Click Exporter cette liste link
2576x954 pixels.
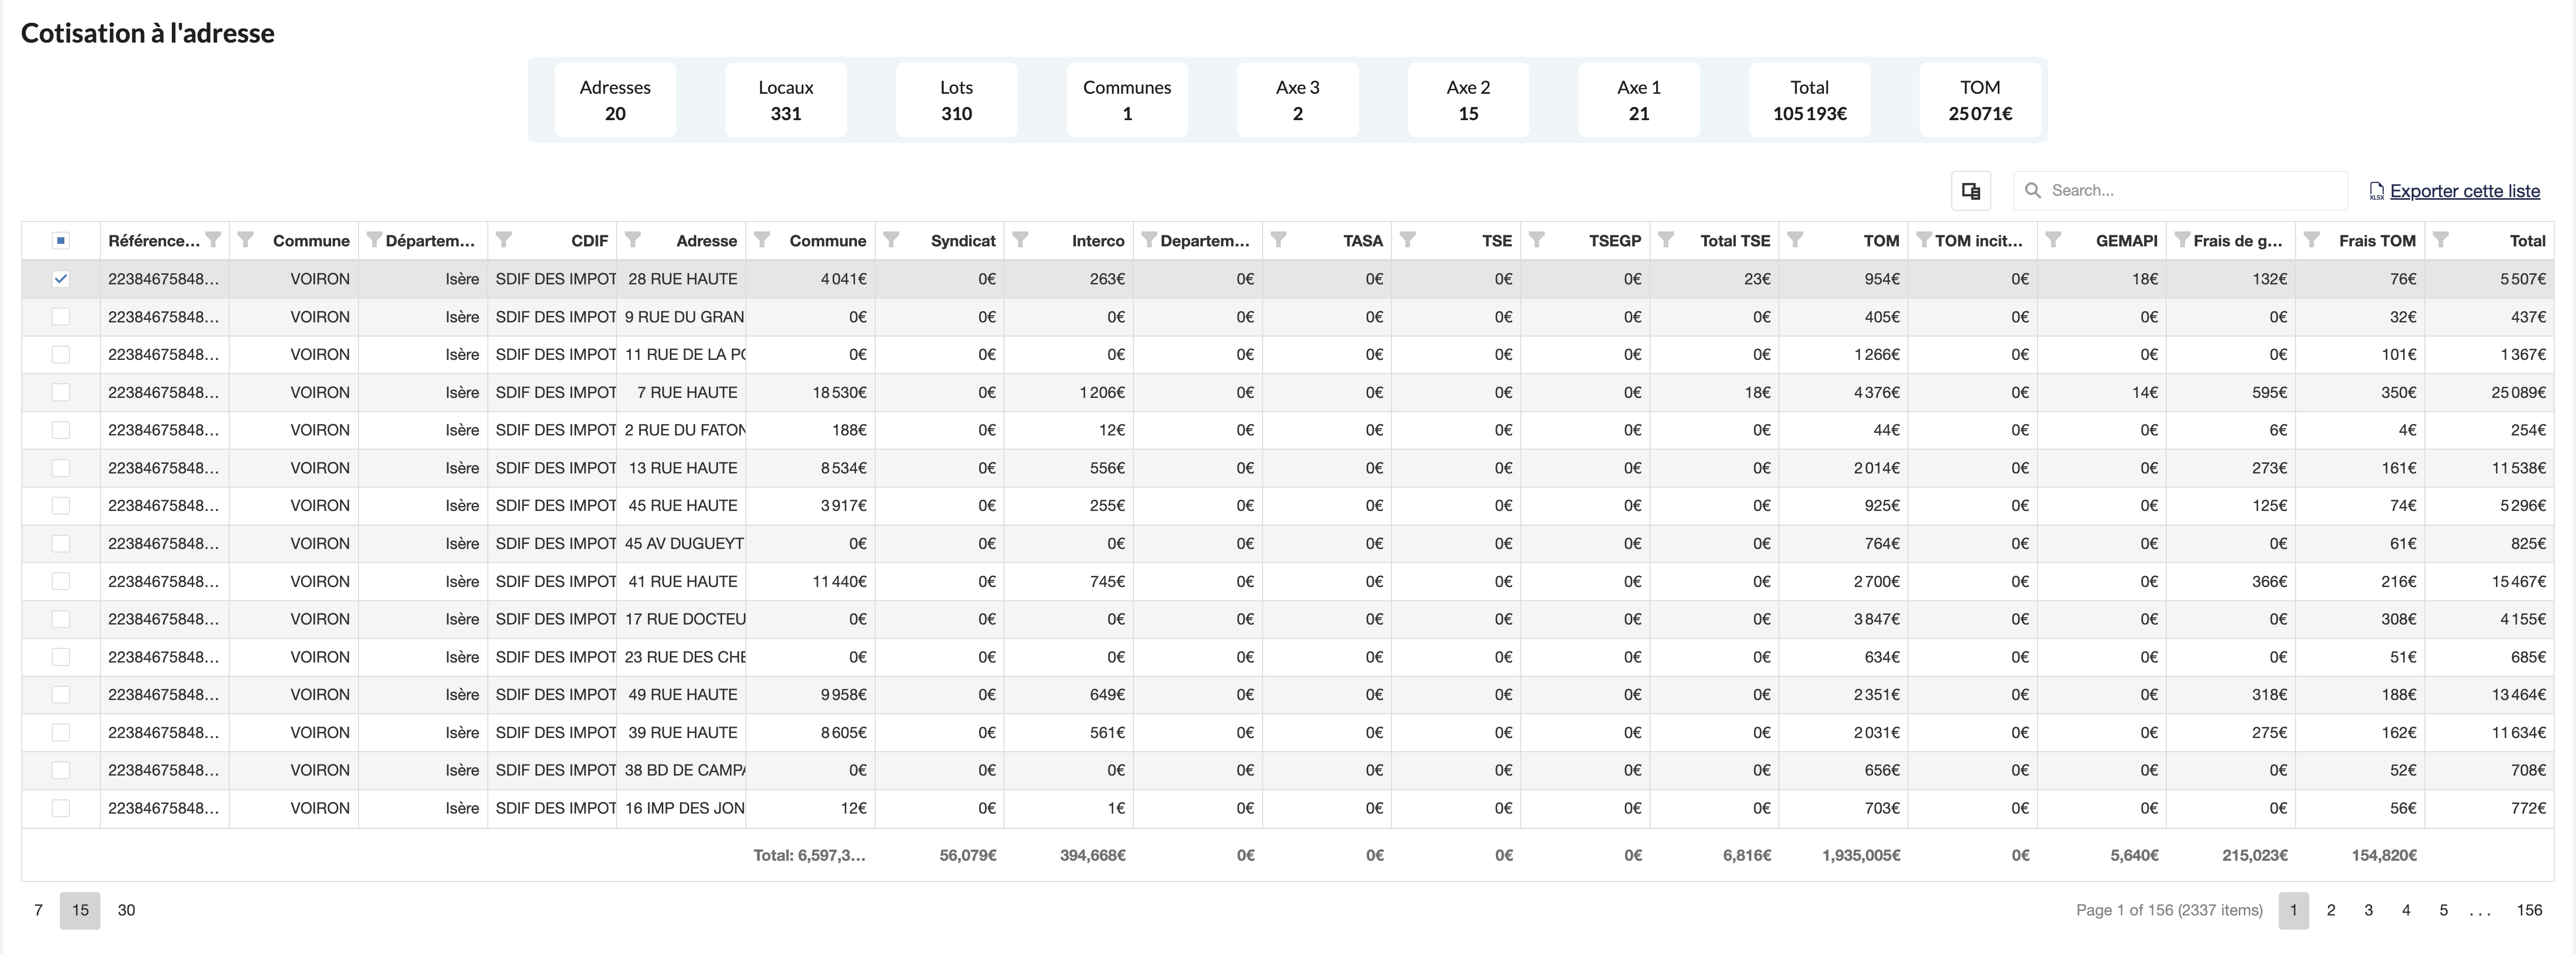pyautogui.click(x=2464, y=191)
